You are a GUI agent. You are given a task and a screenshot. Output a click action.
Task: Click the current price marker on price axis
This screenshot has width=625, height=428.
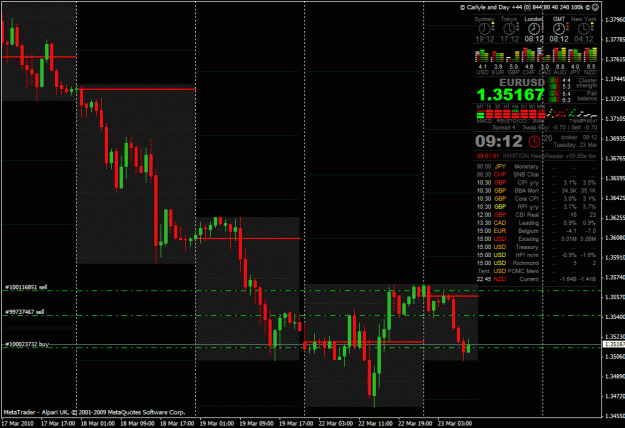click(x=613, y=344)
